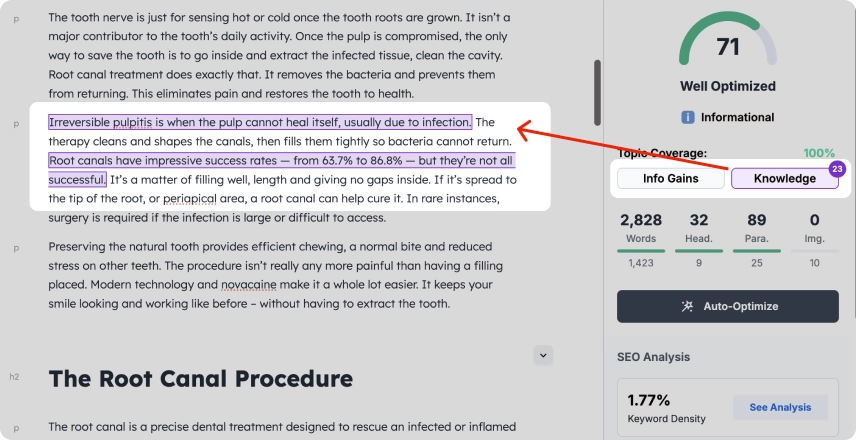Screen dimensions: 856x440
Task: Click the p marker beside the 'The tooth nerve' paragraph
Action: tap(14, 19)
